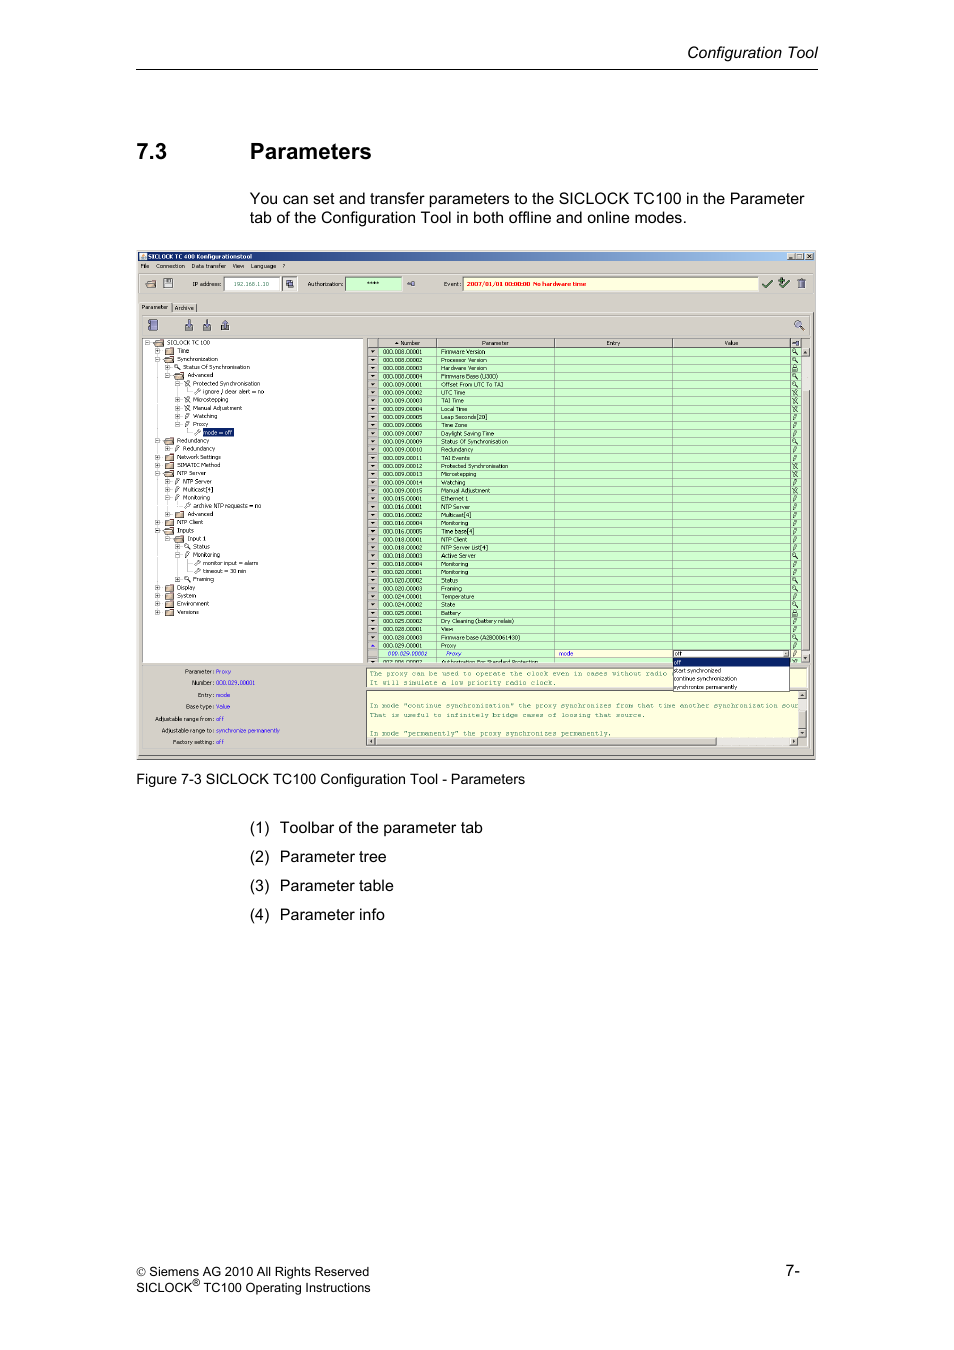Screen dimensions: 954x1350
Task: Collapse the SICLOCK TC 100 root node
Action: pyautogui.click(x=147, y=343)
